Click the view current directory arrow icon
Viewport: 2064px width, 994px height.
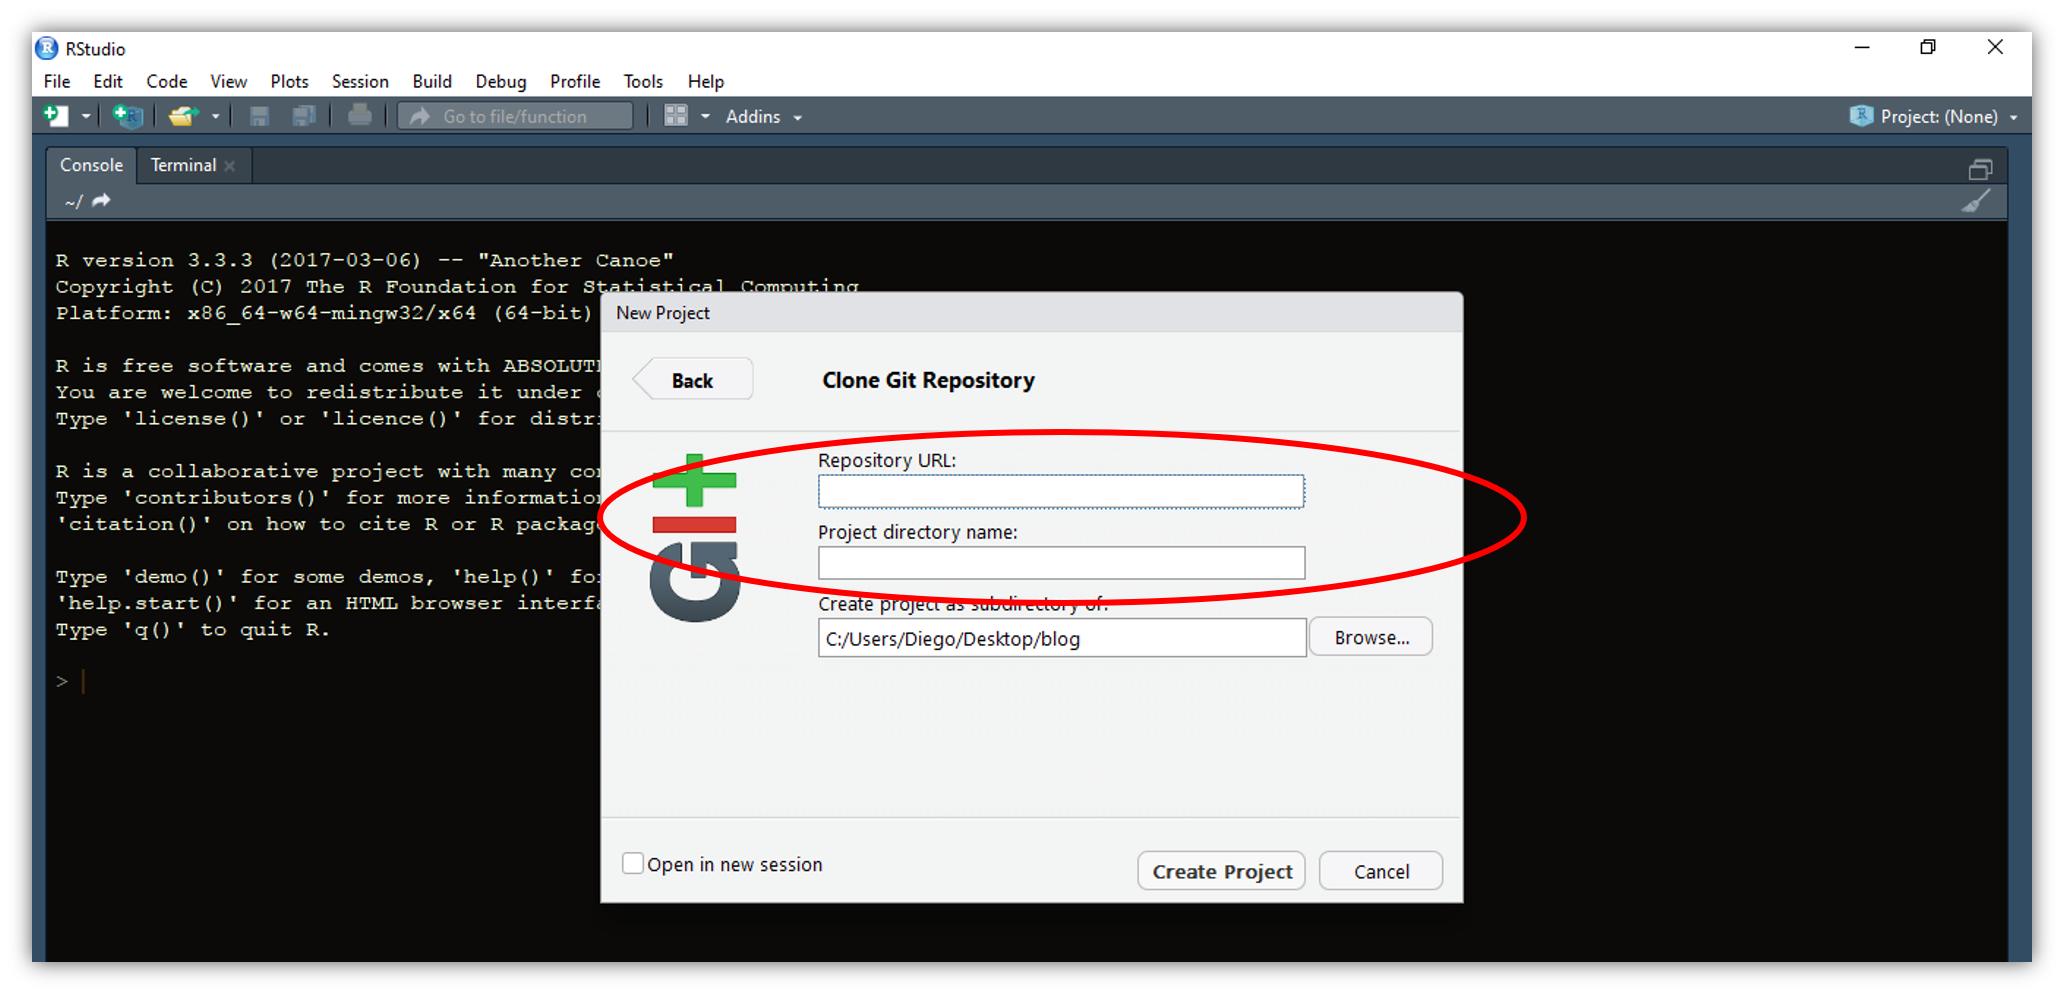click(x=101, y=201)
